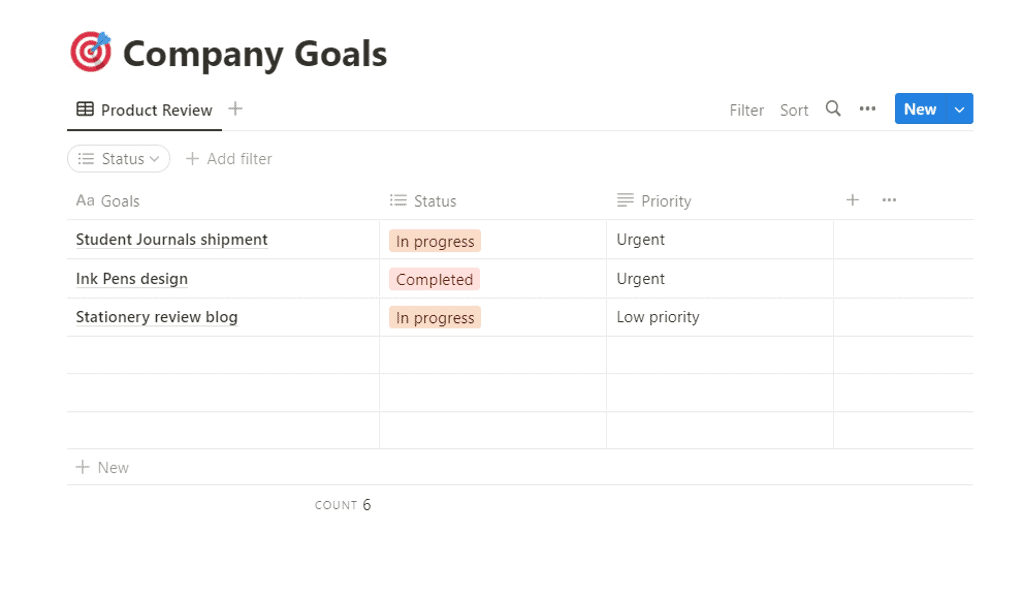Click the Goals column header
Screen dimensions: 1024x597
119,201
